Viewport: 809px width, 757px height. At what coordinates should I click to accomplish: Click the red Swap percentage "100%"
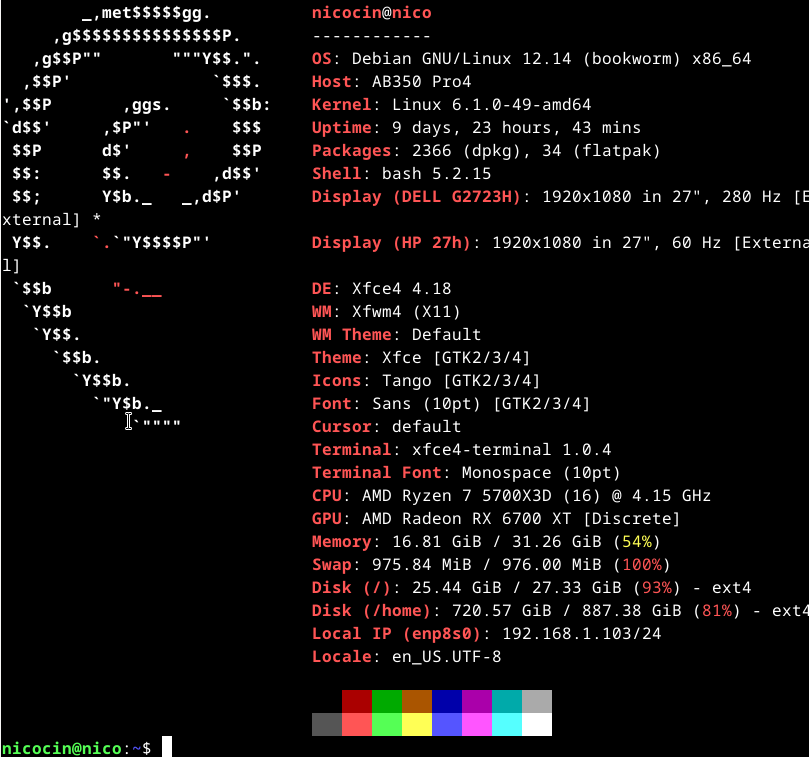click(642, 565)
